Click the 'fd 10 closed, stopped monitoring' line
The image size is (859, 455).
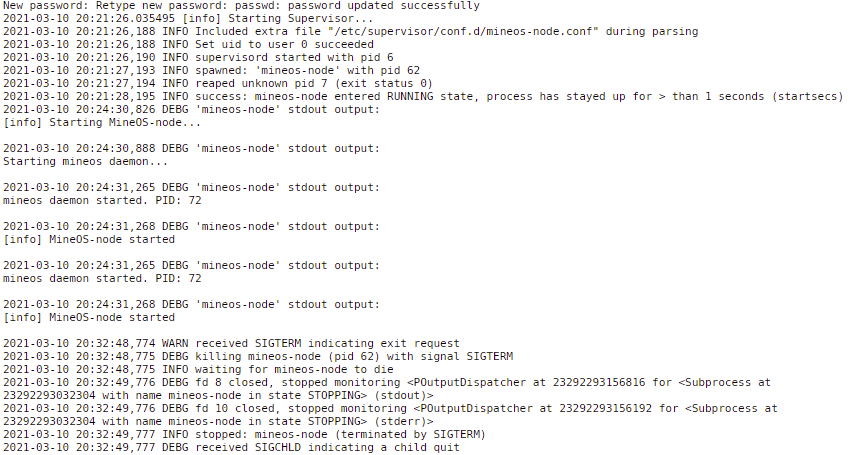point(390,415)
